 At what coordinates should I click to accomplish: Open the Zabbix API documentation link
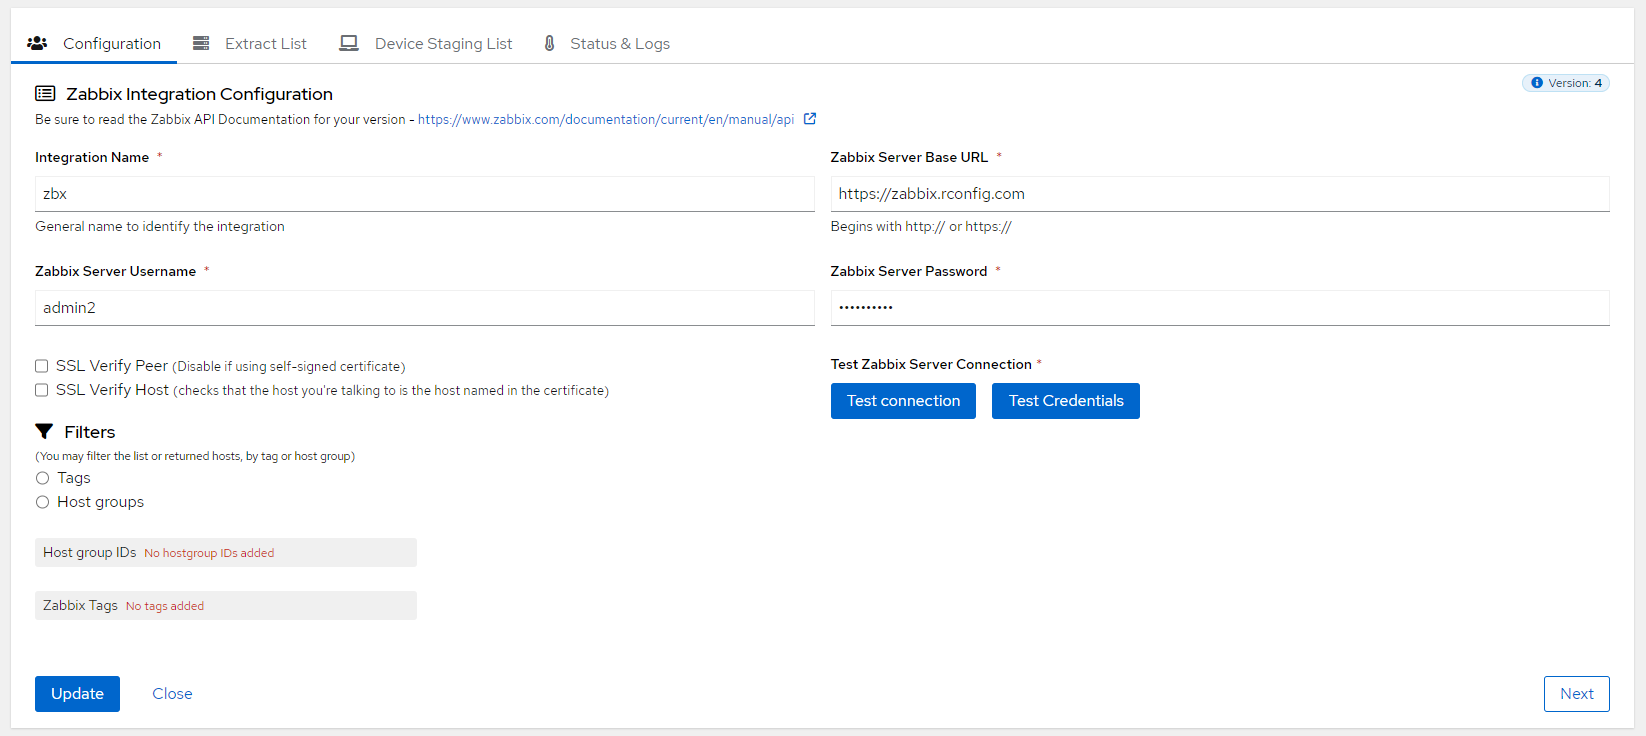click(606, 119)
